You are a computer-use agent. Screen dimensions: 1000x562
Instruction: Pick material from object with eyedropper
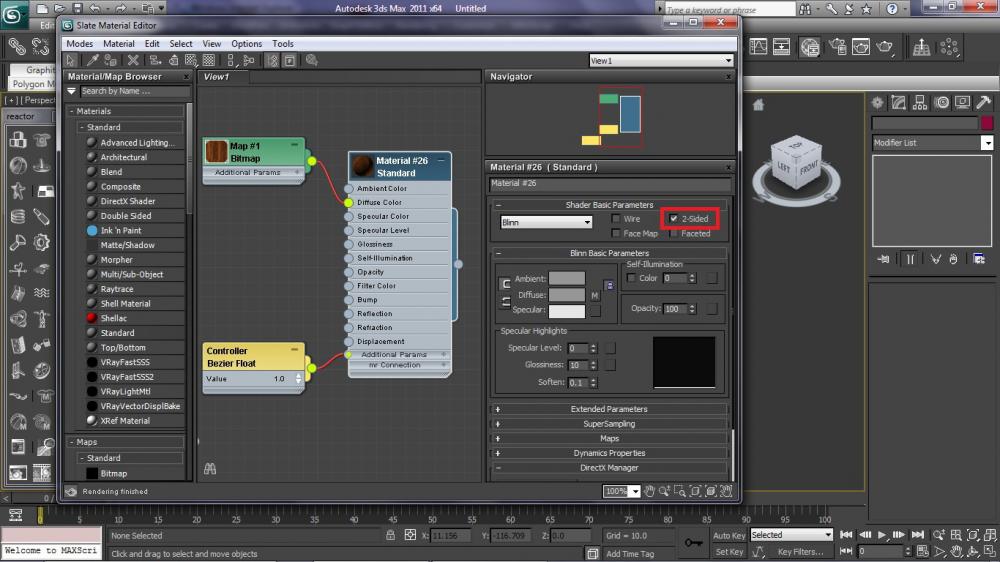(x=92, y=61)
